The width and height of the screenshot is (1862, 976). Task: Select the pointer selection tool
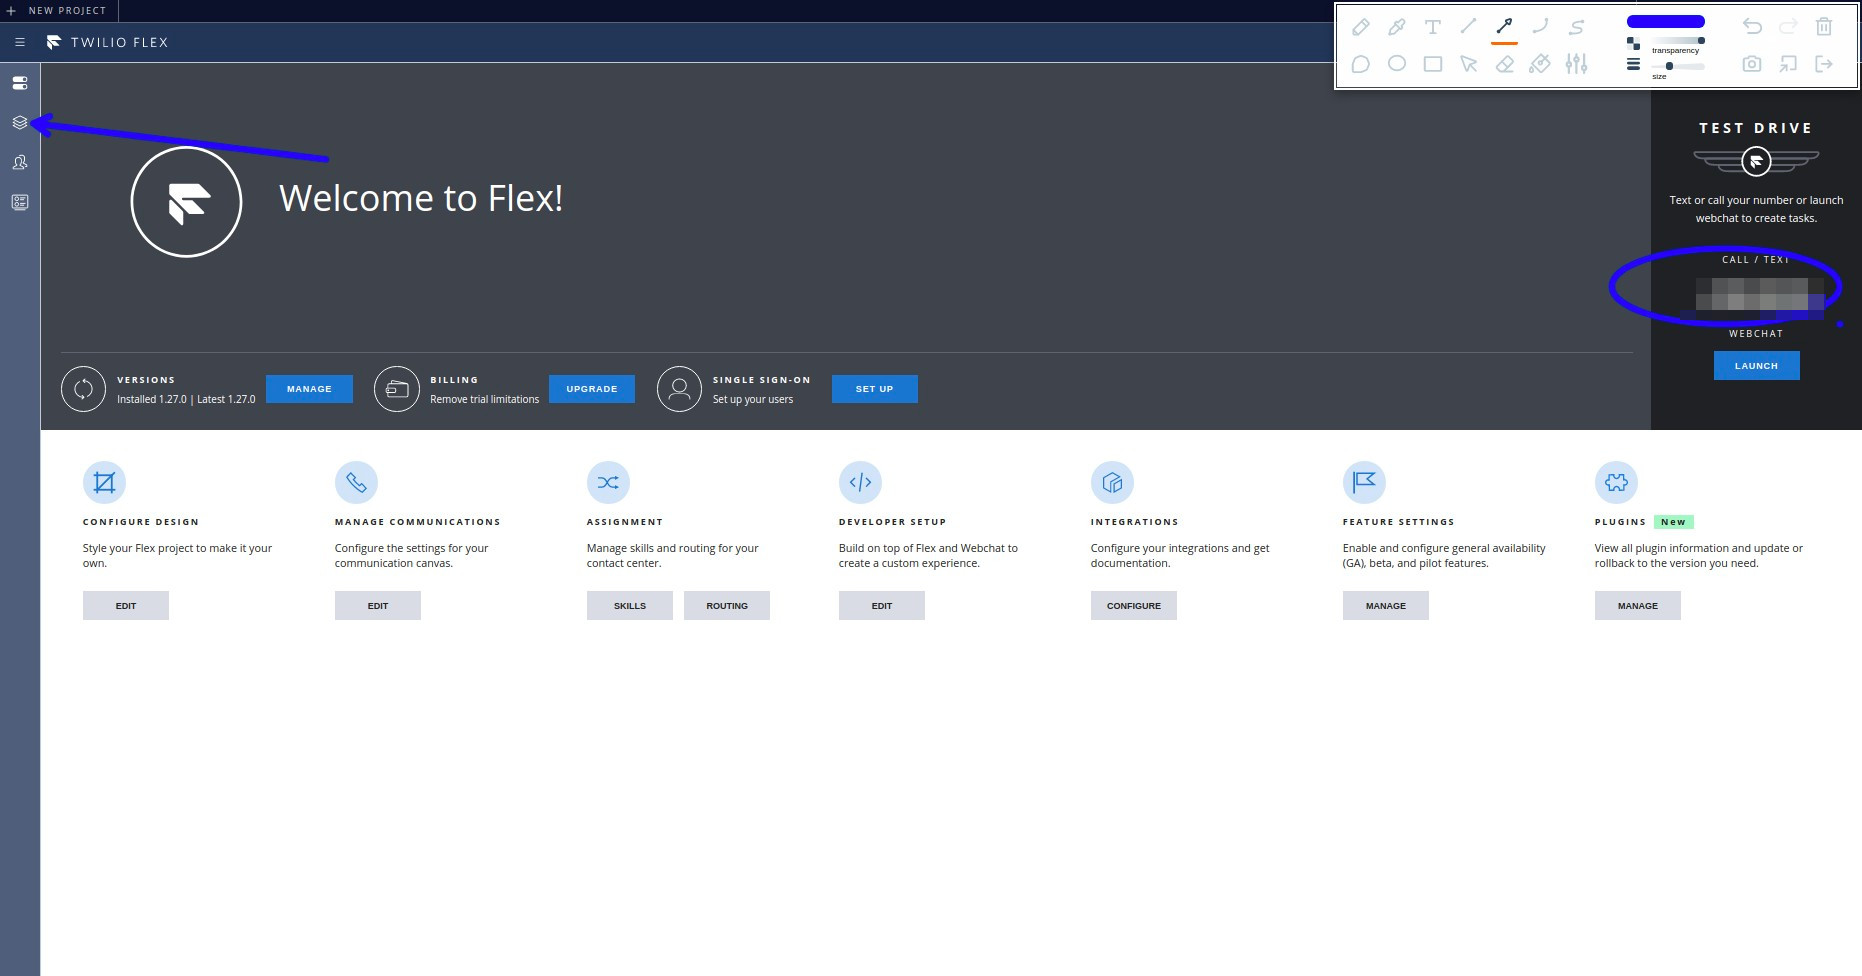[1468, 64]
